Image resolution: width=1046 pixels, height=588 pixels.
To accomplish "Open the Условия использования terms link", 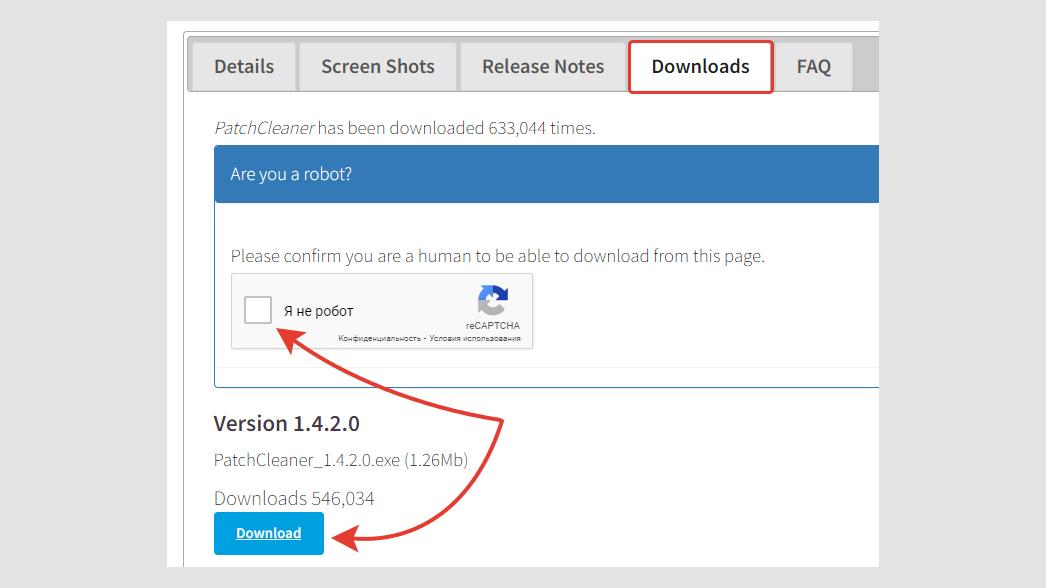I will pos(474,338).
